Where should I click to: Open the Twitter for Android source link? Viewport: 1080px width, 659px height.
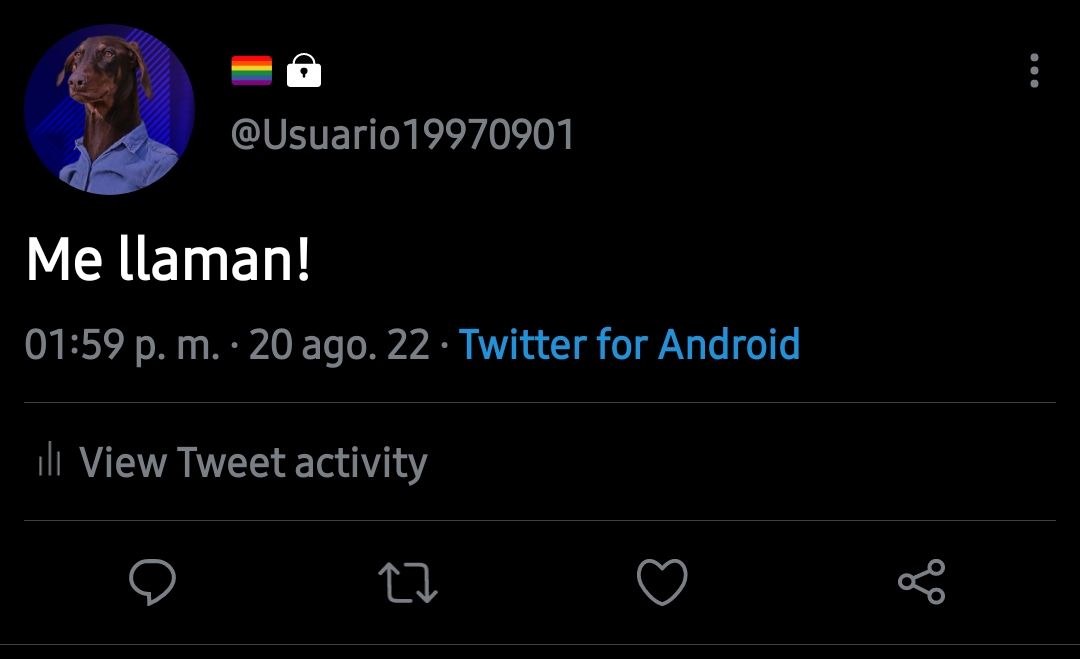coord(629,344)
